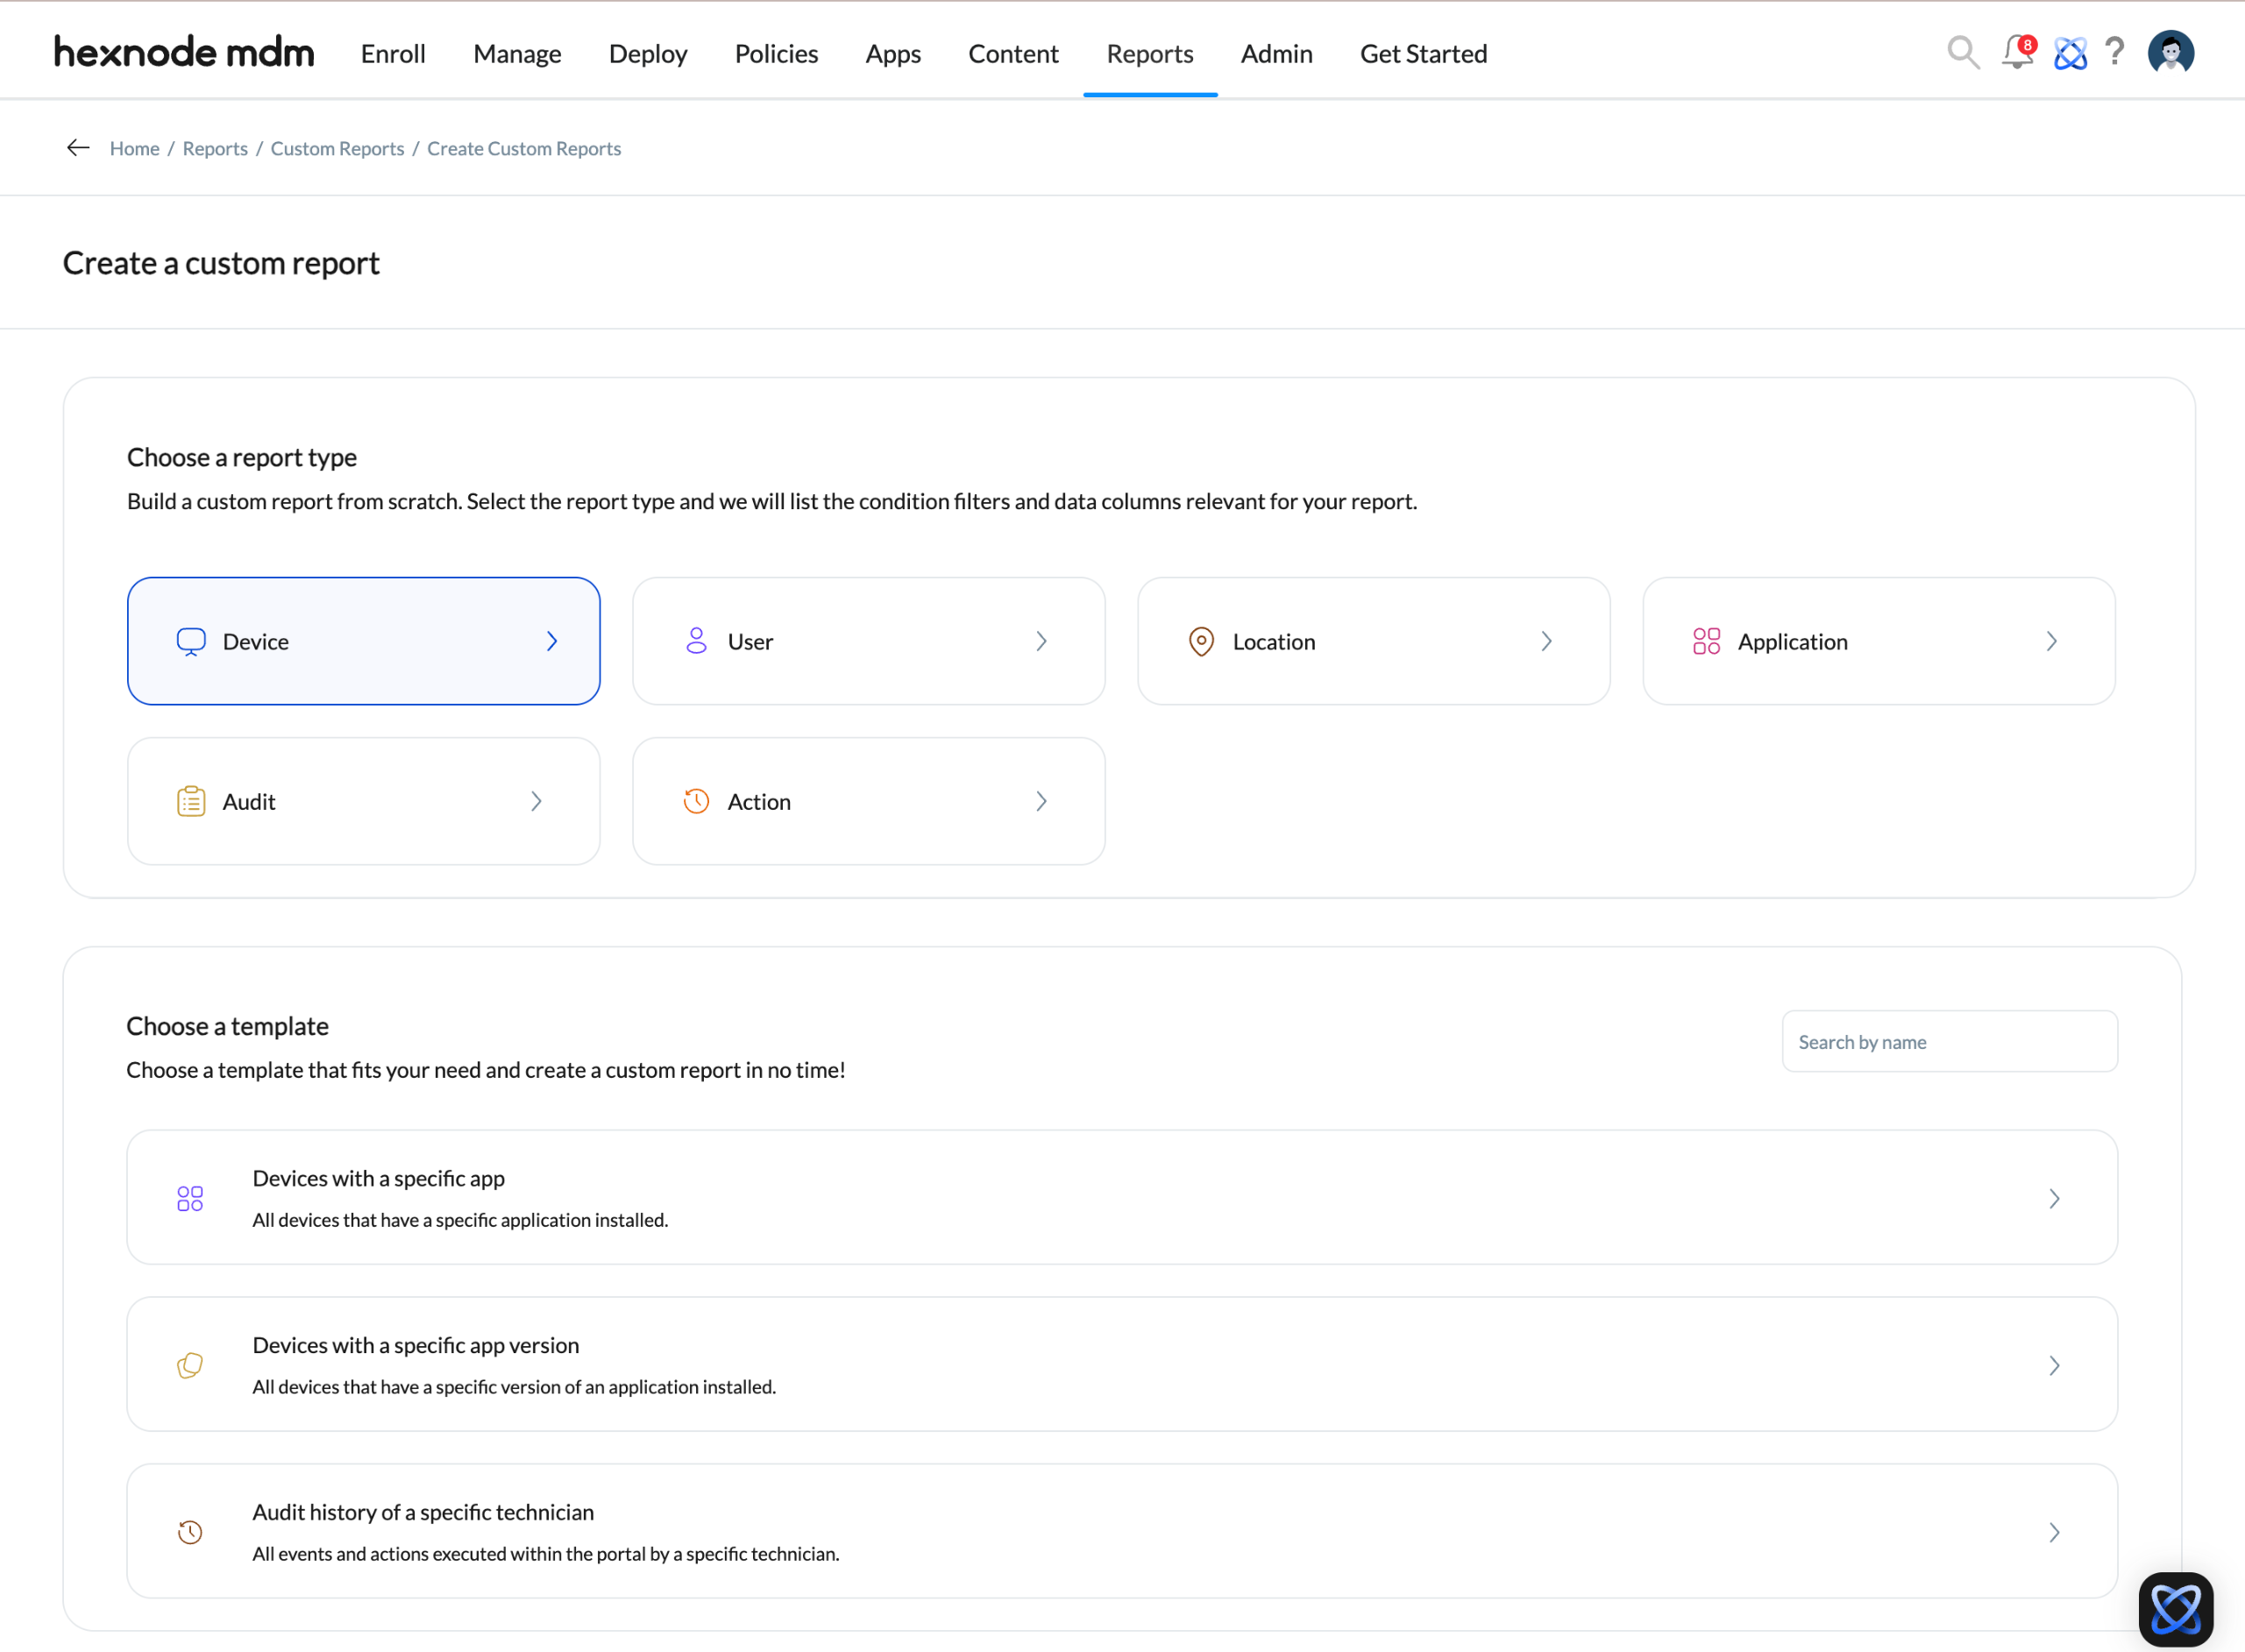Select the Device report type label
Screen dimensions: 2245x1652
pos(256,641)
